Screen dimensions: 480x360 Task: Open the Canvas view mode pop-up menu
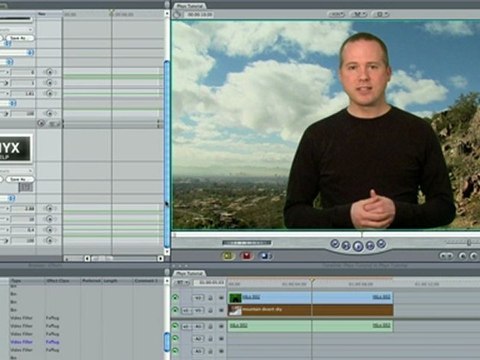(360, 14)
